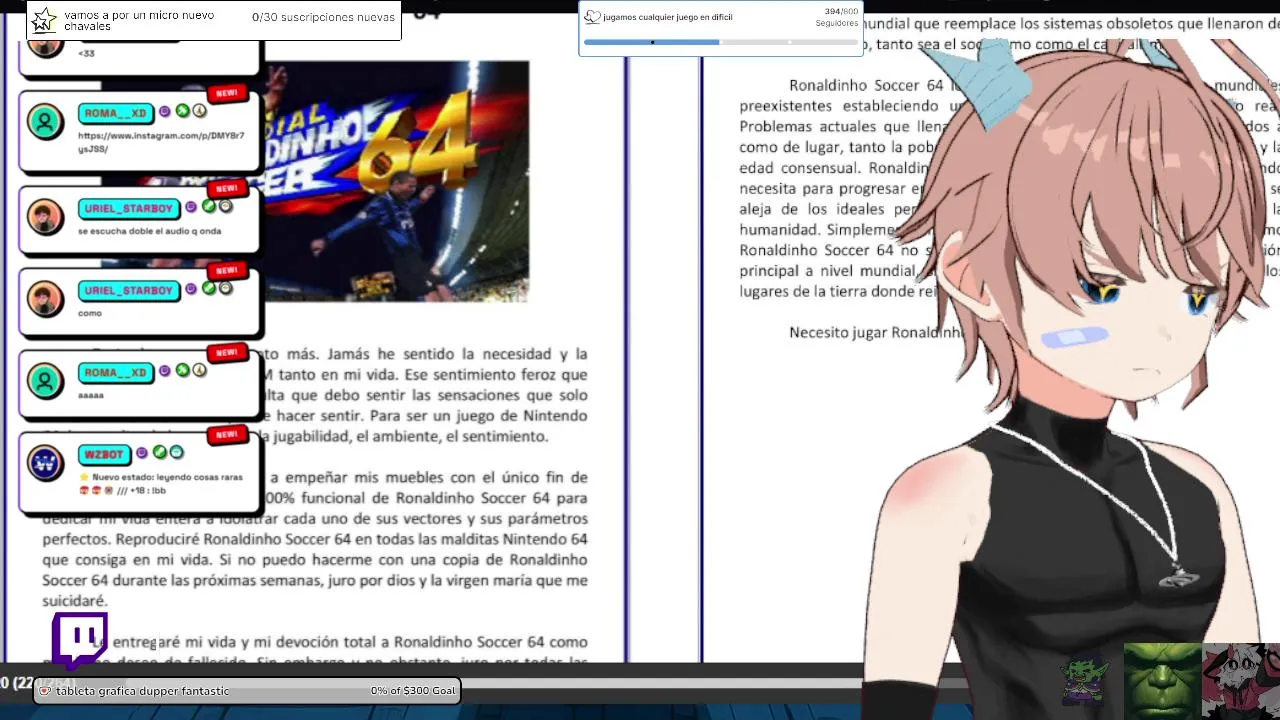Click the 'se escucha doble el audio q onda' message
This screenshot has height=720, width=1280.
[x=149, y=231]
